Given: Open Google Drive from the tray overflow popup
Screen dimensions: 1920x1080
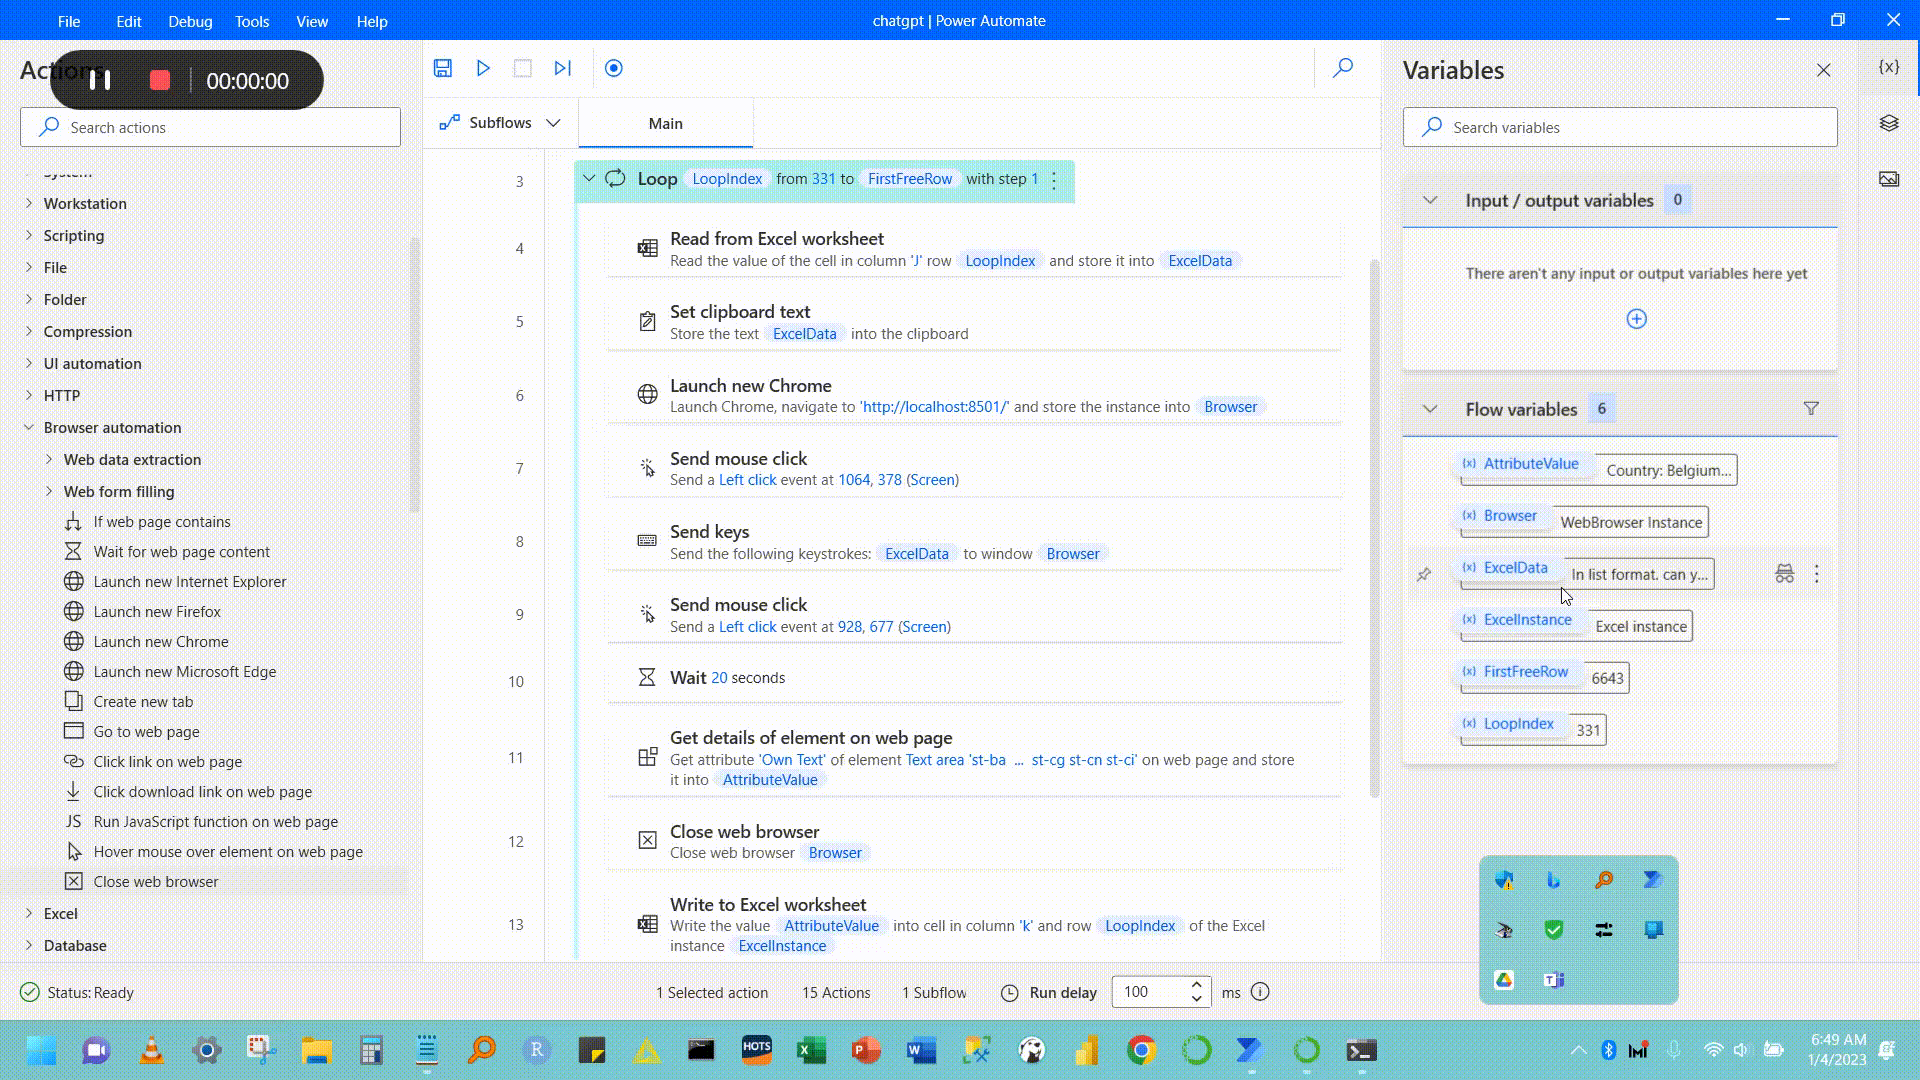Looking at the screenshot, I should [x=1504, y=980].
